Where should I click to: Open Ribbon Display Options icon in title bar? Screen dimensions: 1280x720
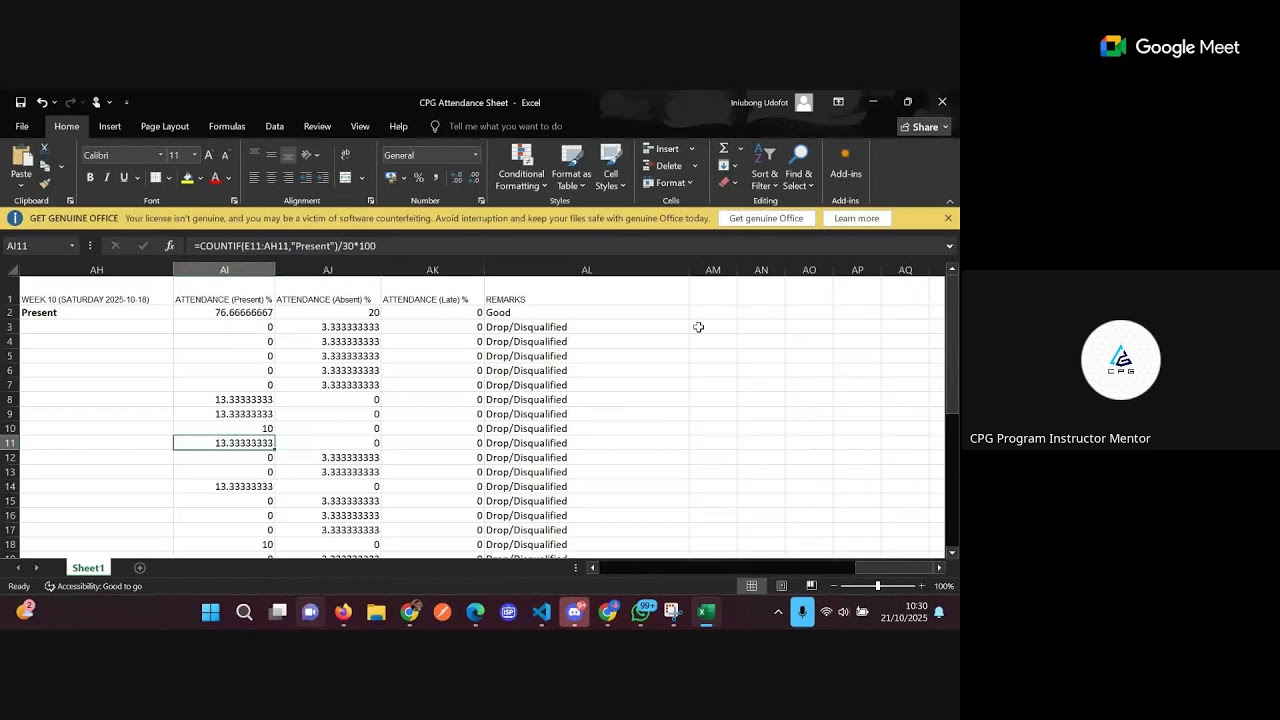coord(838,102)
